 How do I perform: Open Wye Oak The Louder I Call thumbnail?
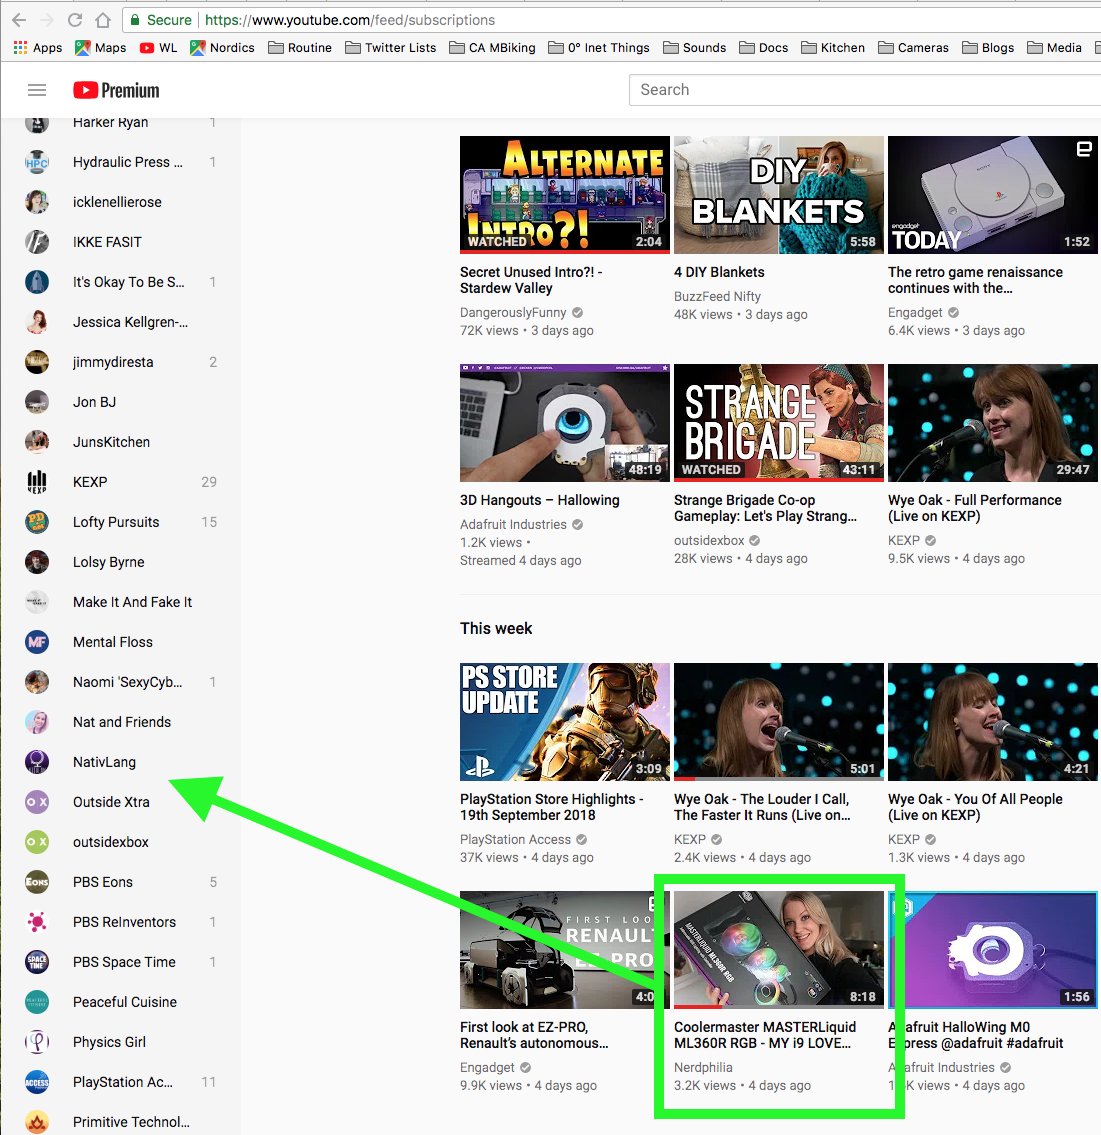779,722
